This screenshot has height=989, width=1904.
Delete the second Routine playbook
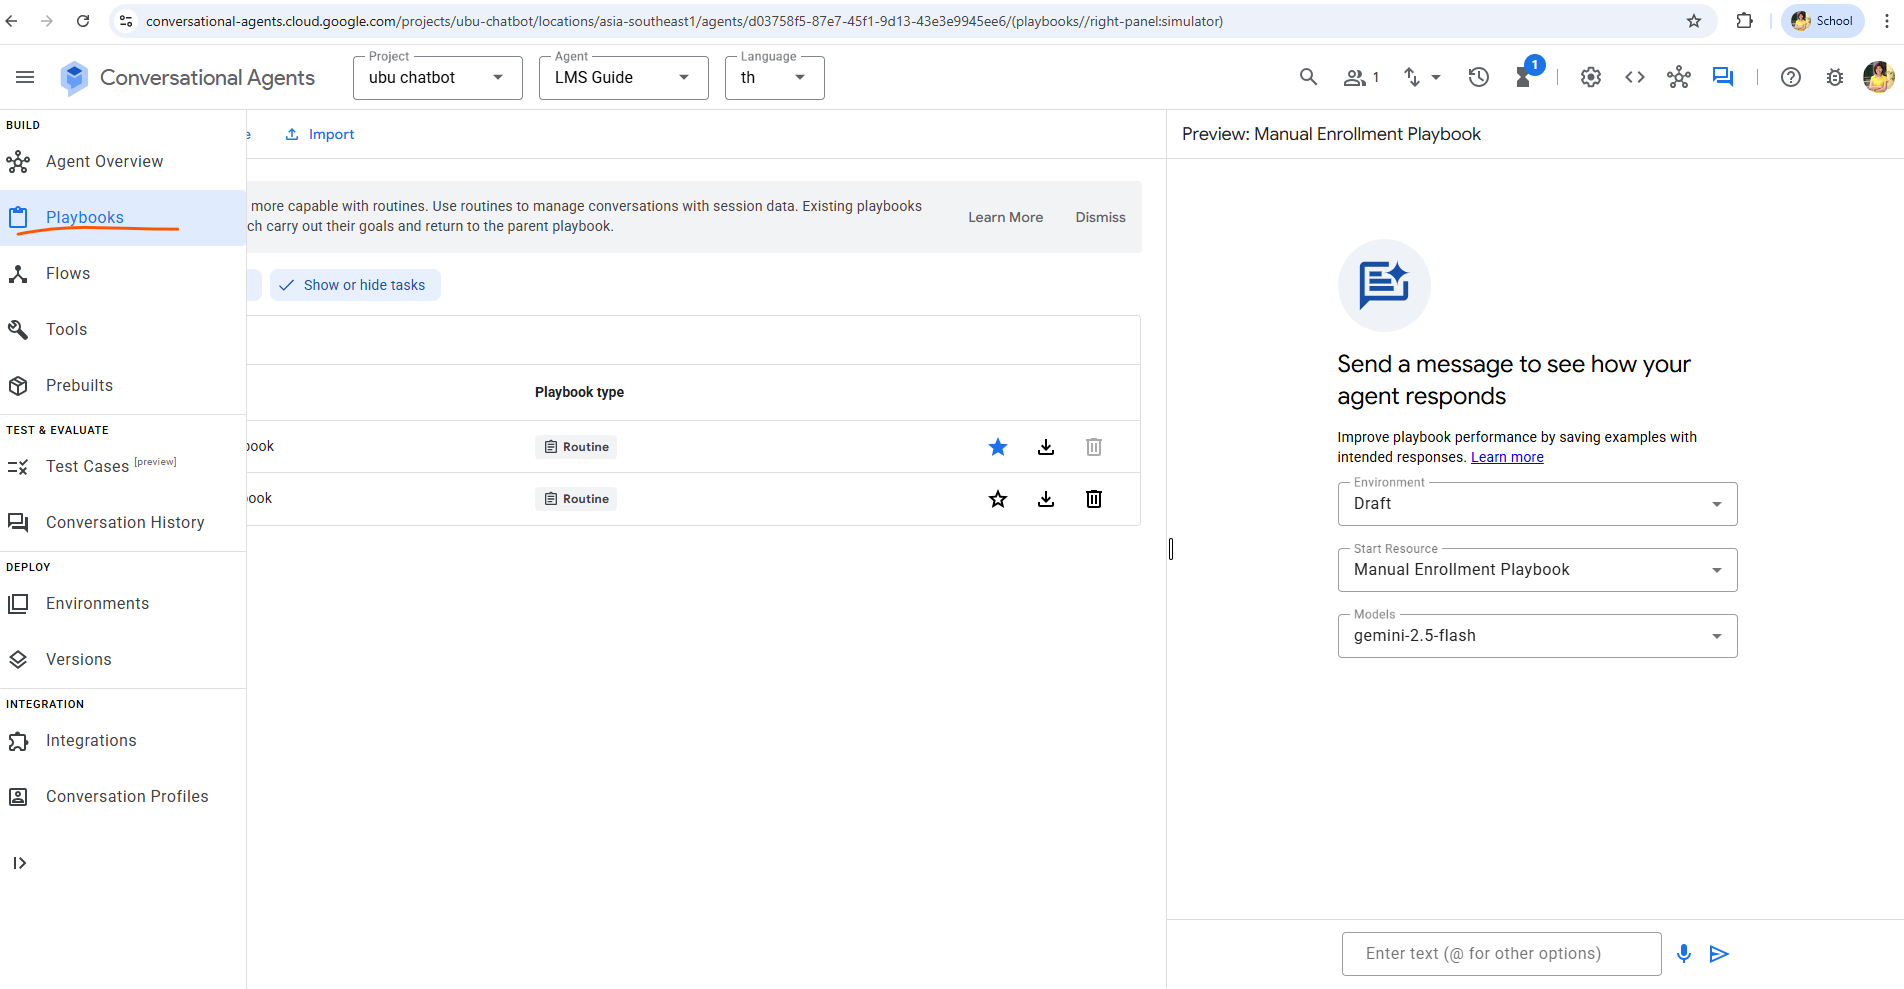[1094, 499]
